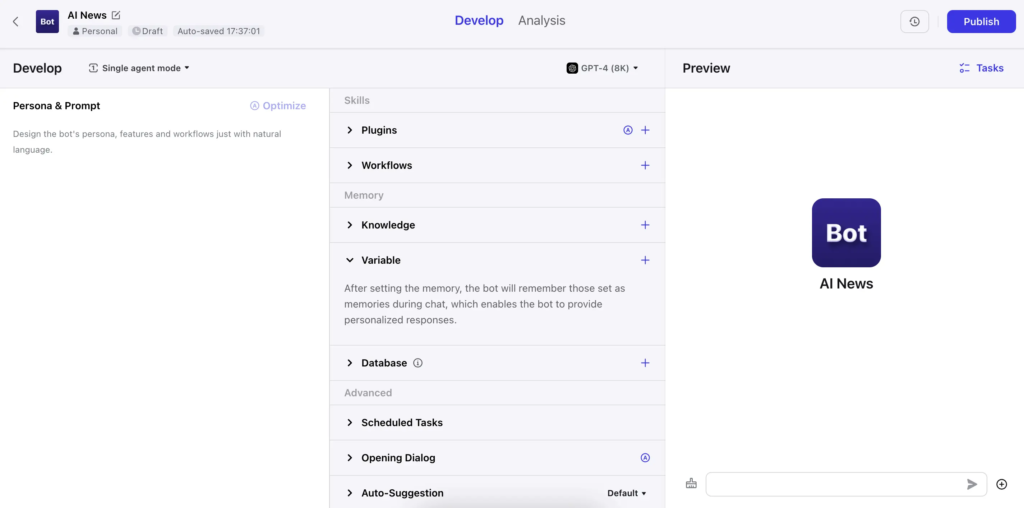This screenshot has width=1024, height=508.
Task: Click the Publish button
Action: (x=981, y=22)
